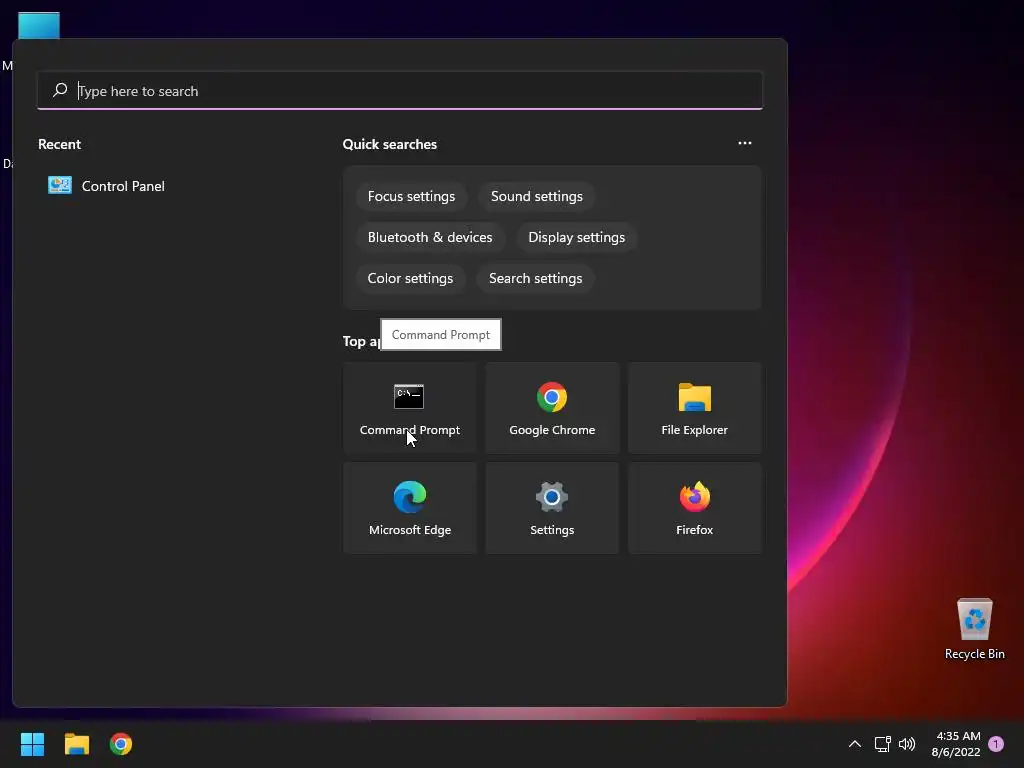Click the Type here to search field
The width and height of the screenshot is (1024, 768).
(x=400, y=91)
